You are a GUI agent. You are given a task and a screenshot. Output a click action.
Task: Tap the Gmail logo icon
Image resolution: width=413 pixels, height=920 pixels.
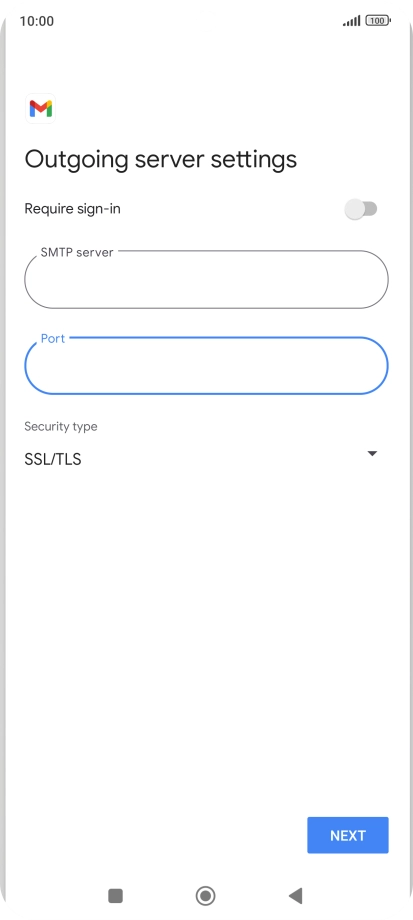[x=40, y=109]
